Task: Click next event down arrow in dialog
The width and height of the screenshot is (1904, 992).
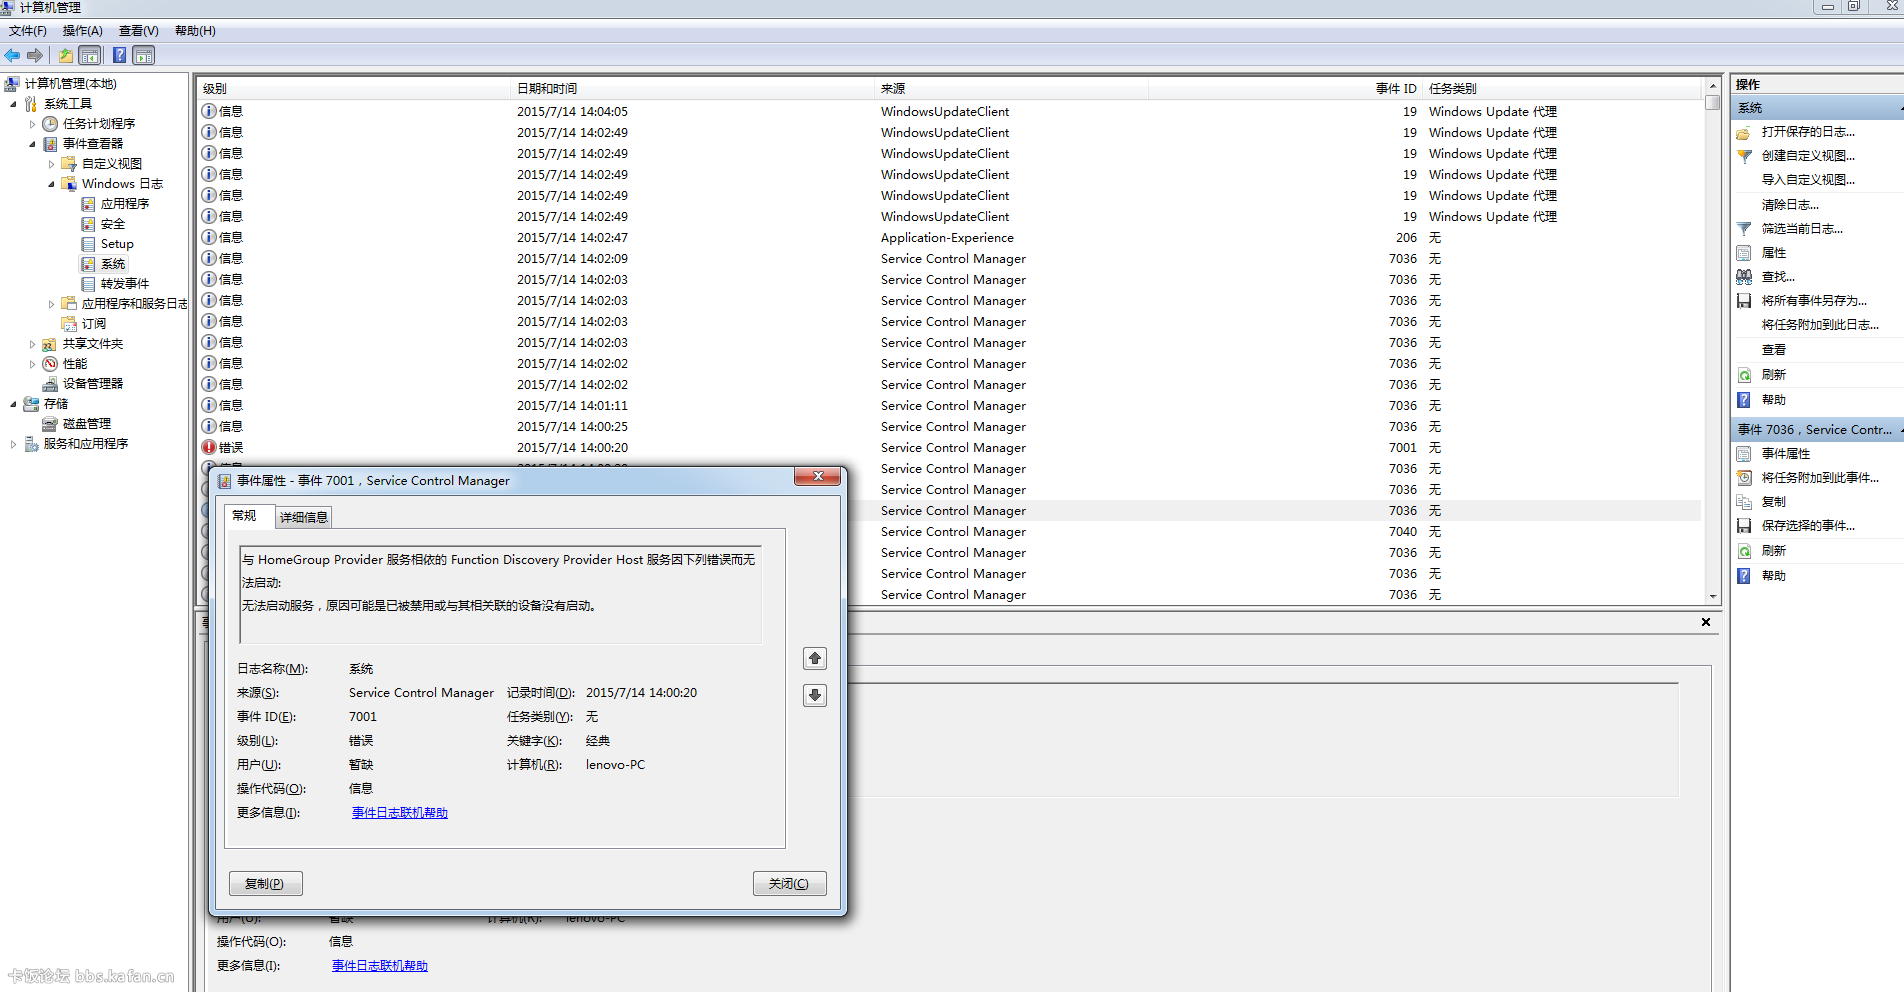Action: point(815,695)
